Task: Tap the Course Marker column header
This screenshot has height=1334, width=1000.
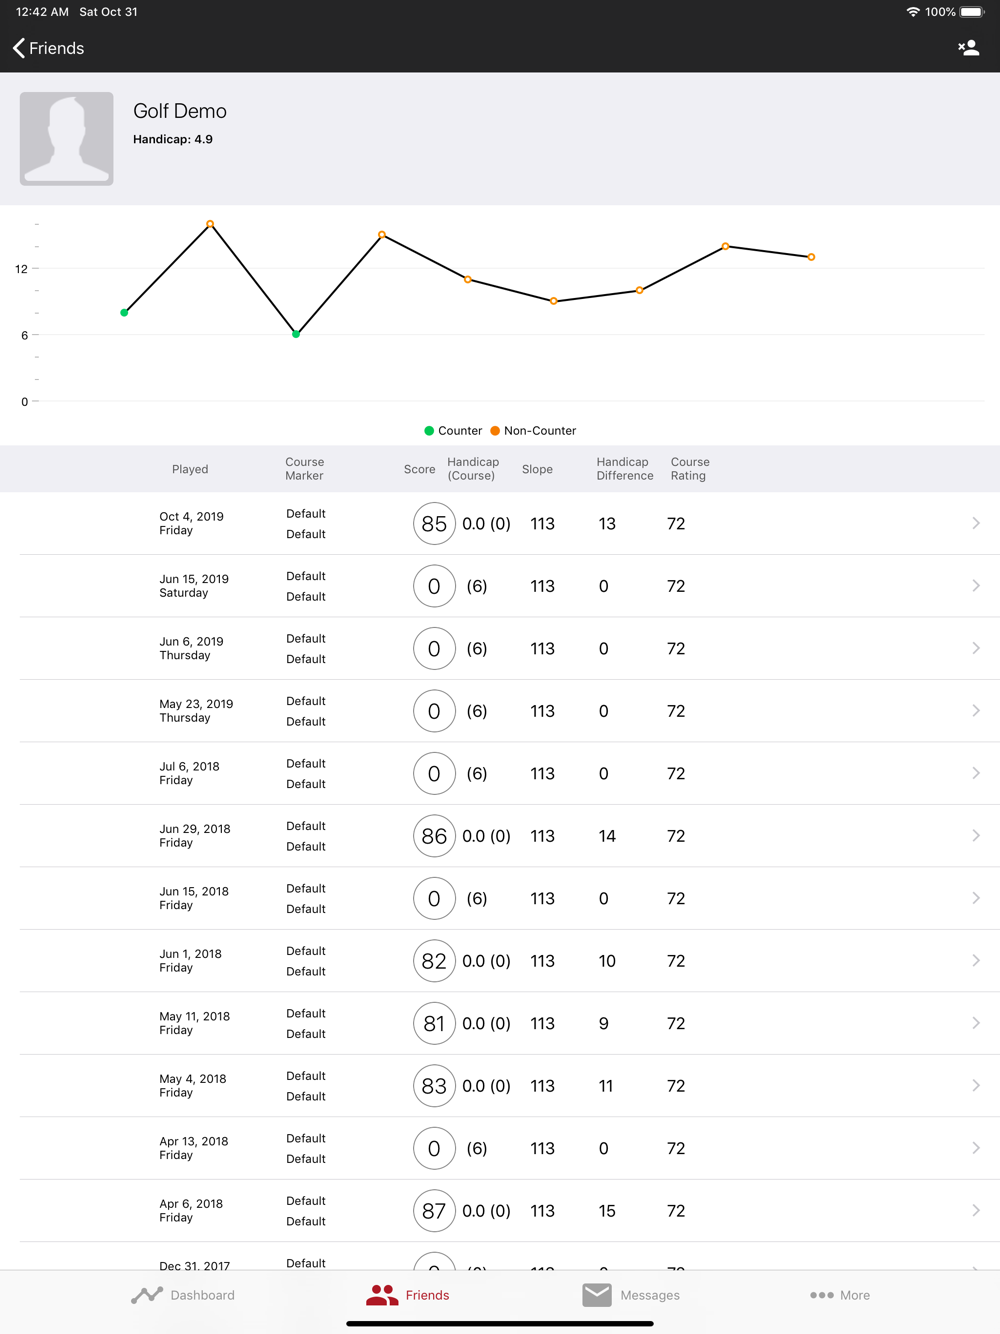Action: (305, 469)
